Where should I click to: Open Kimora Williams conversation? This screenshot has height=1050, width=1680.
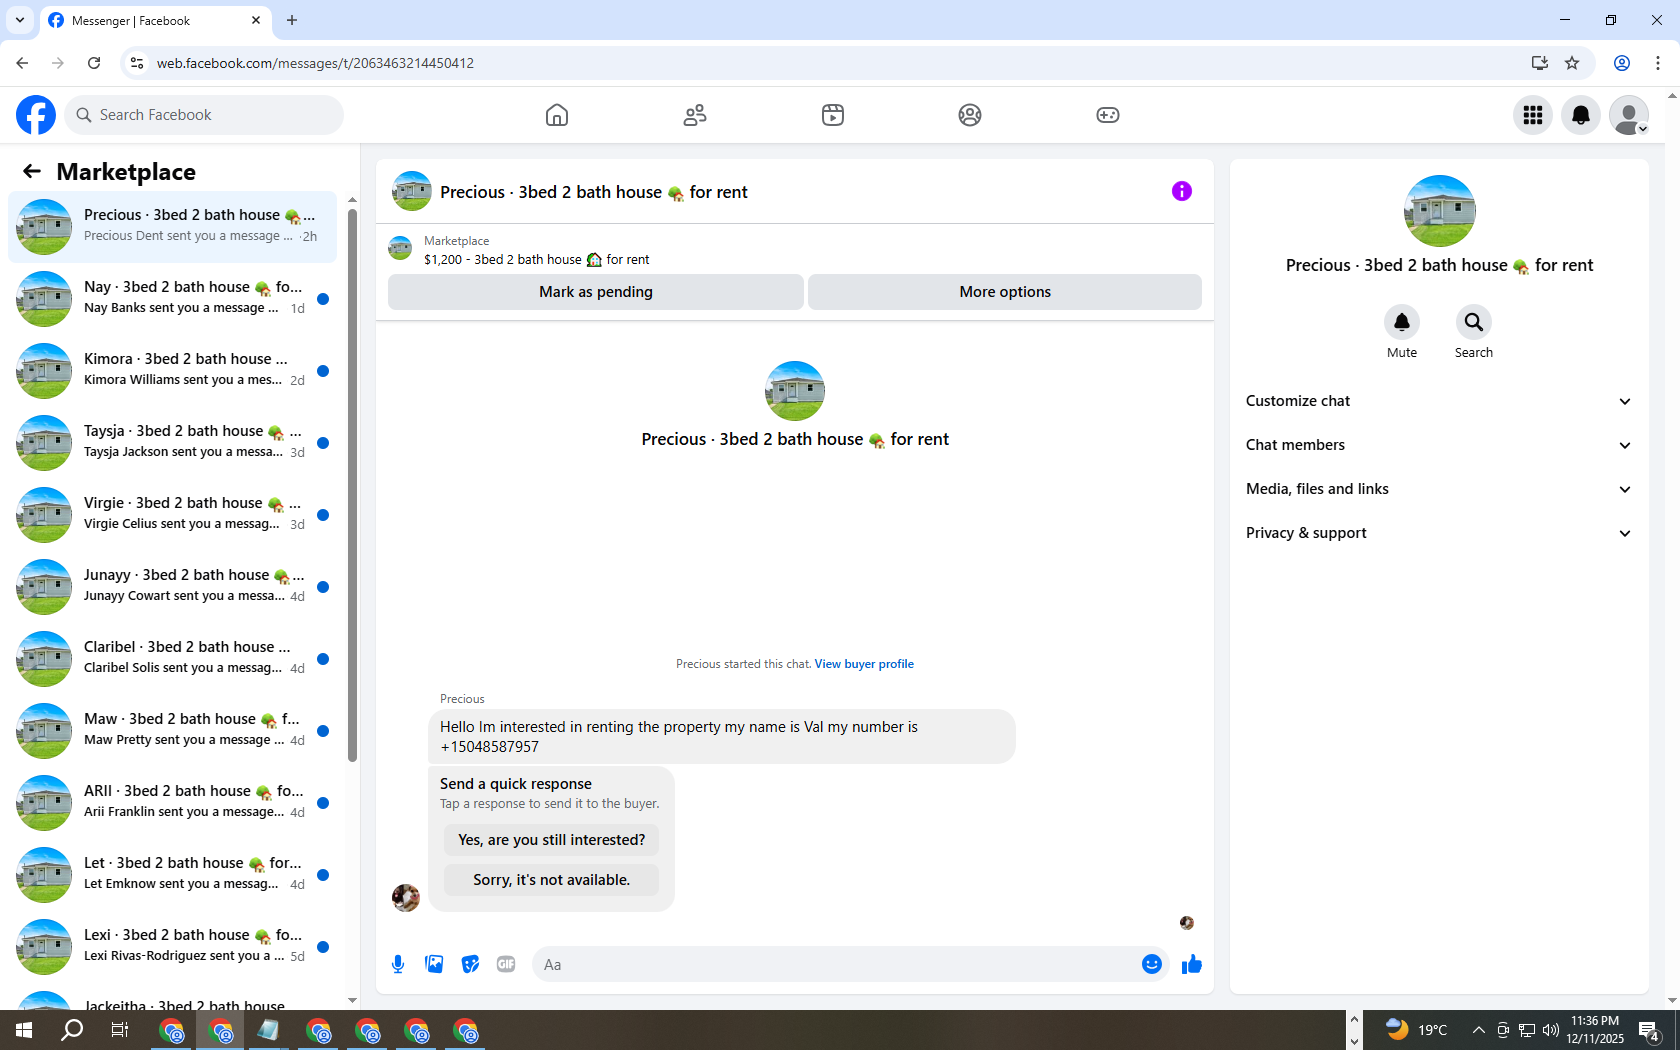pyautogui.click(x=173, y=370)
